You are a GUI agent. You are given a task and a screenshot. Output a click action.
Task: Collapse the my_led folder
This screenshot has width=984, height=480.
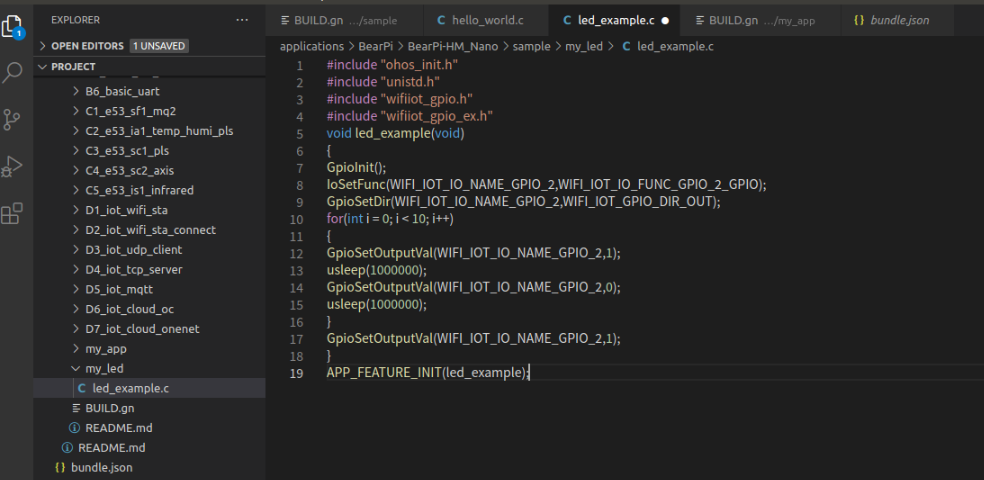point(76,369)
